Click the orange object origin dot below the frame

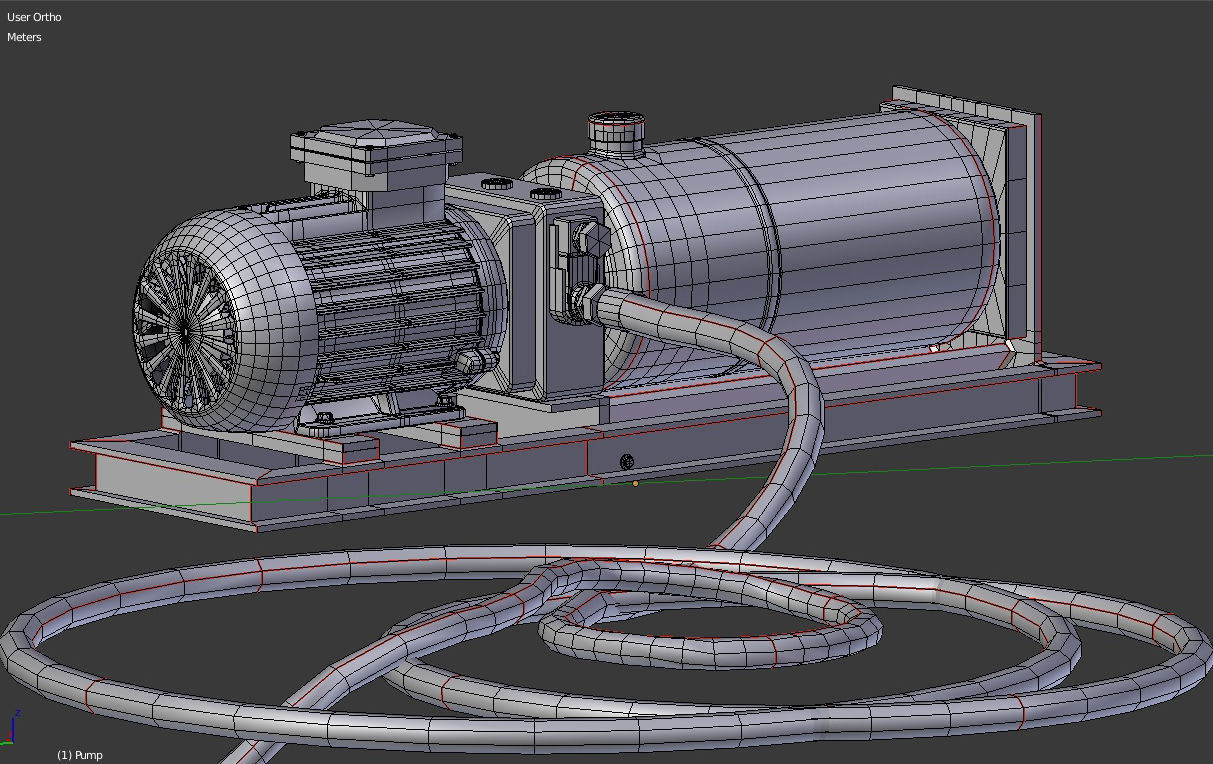pyautogui.click(x=635, y=483)
